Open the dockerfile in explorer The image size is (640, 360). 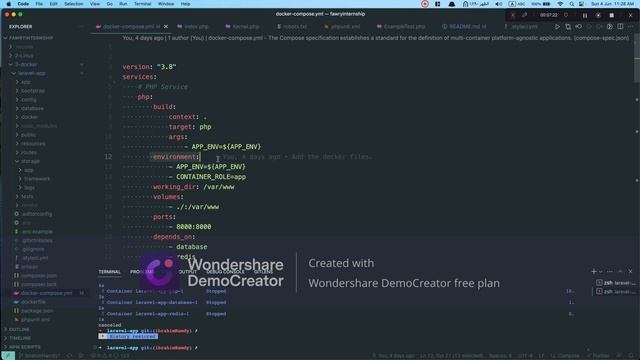[33, 302]
